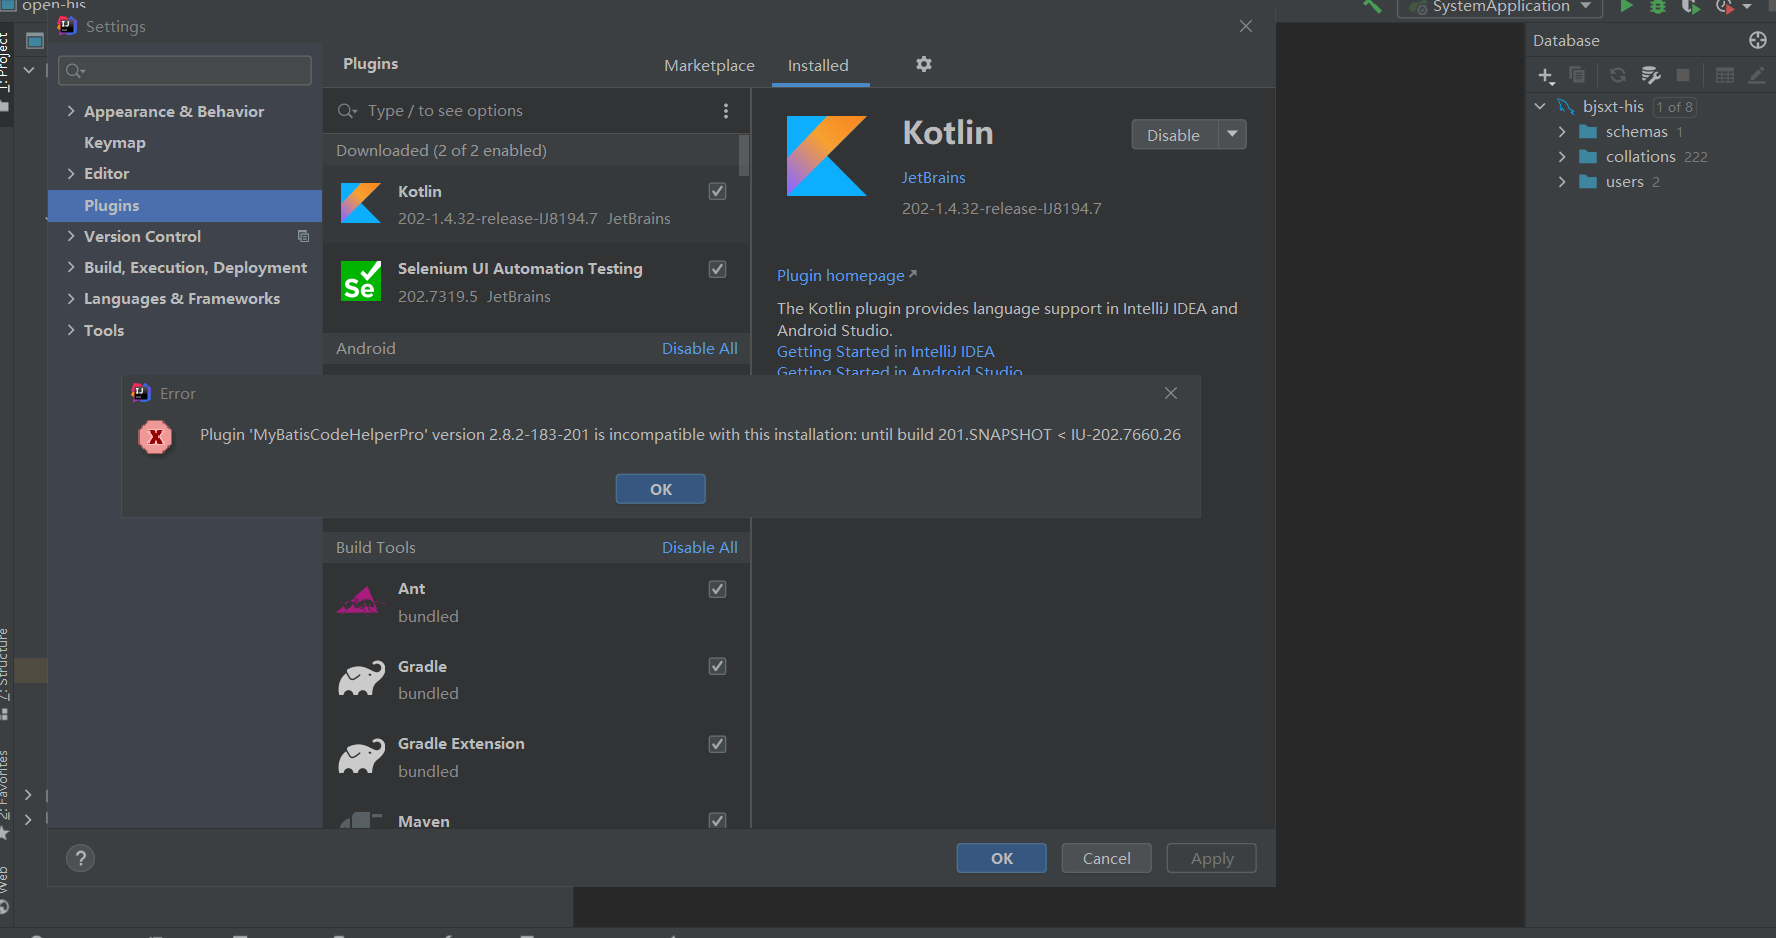The width and height of the screenshot is (1776, 938).
Task: Click the Gradle Extension elephant icon
Action: point(361,756)
